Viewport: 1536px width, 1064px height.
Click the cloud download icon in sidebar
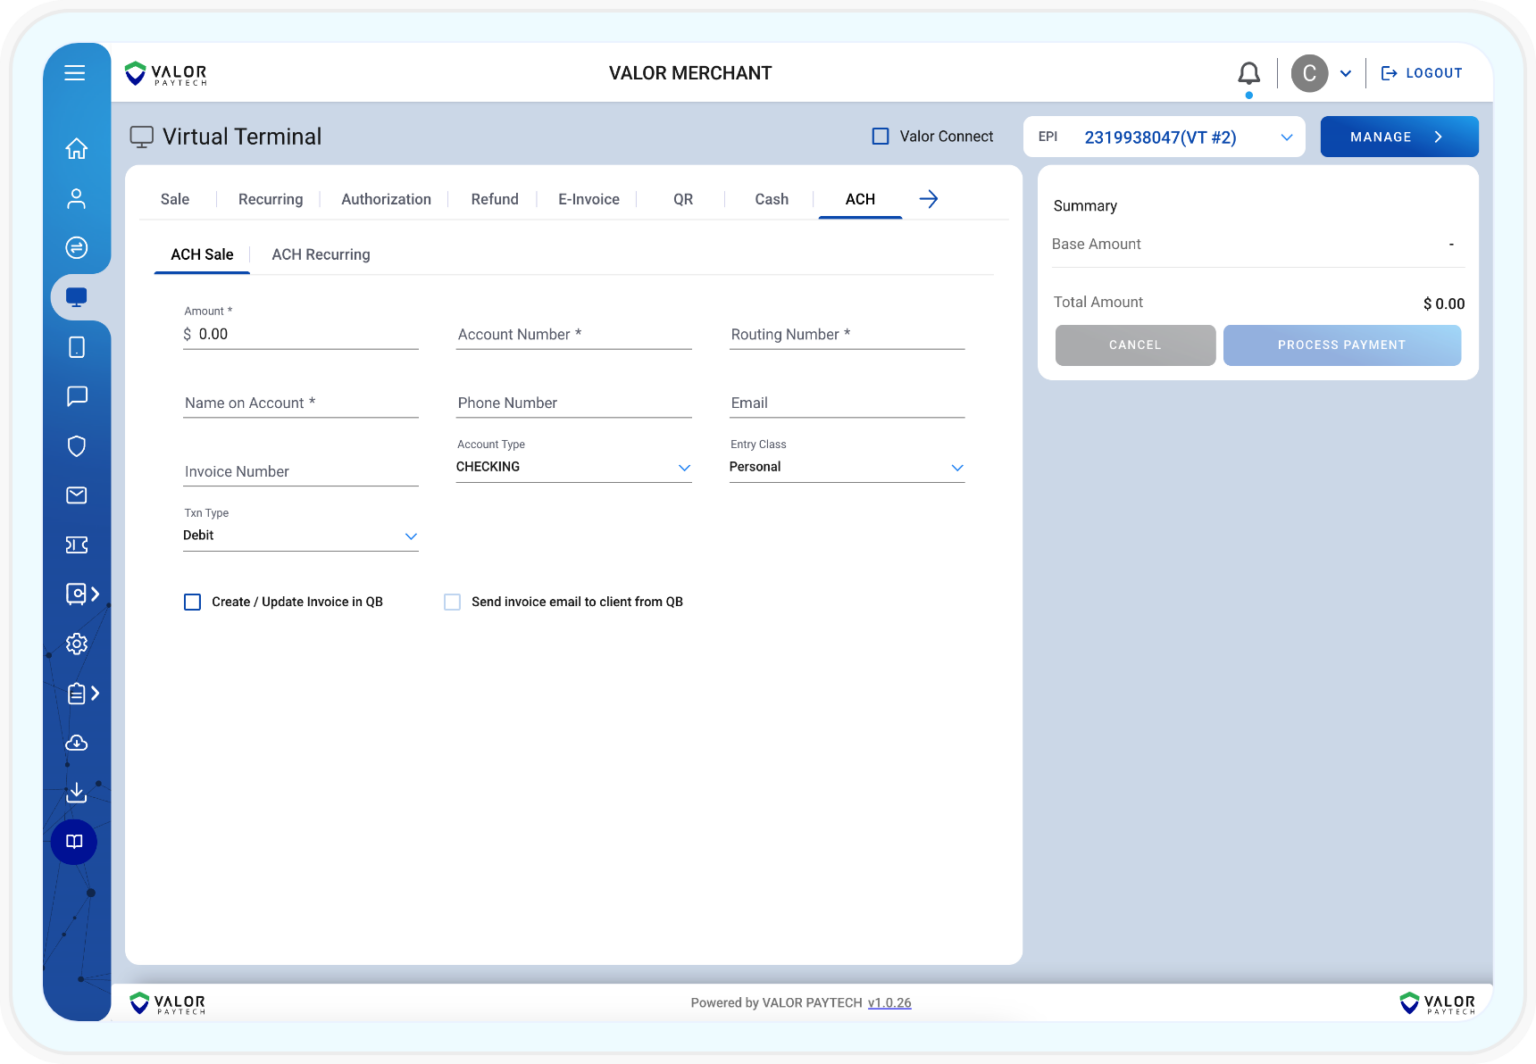point(76,743)
